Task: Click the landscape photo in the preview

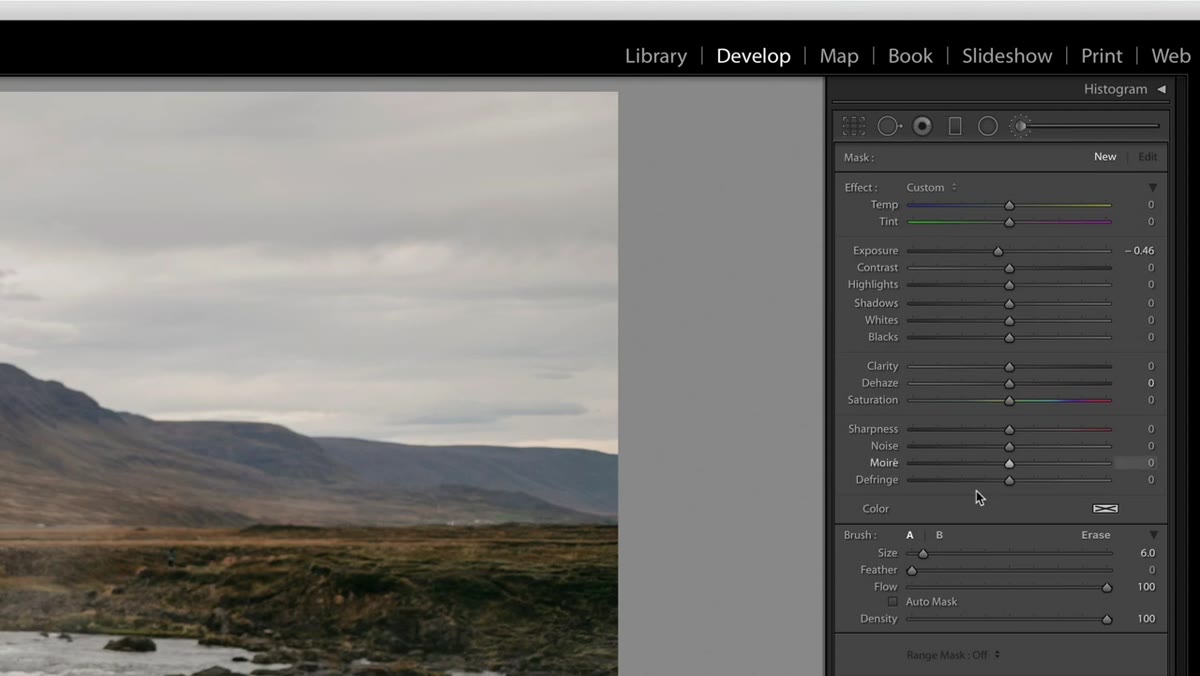Action: coord(308,384)
